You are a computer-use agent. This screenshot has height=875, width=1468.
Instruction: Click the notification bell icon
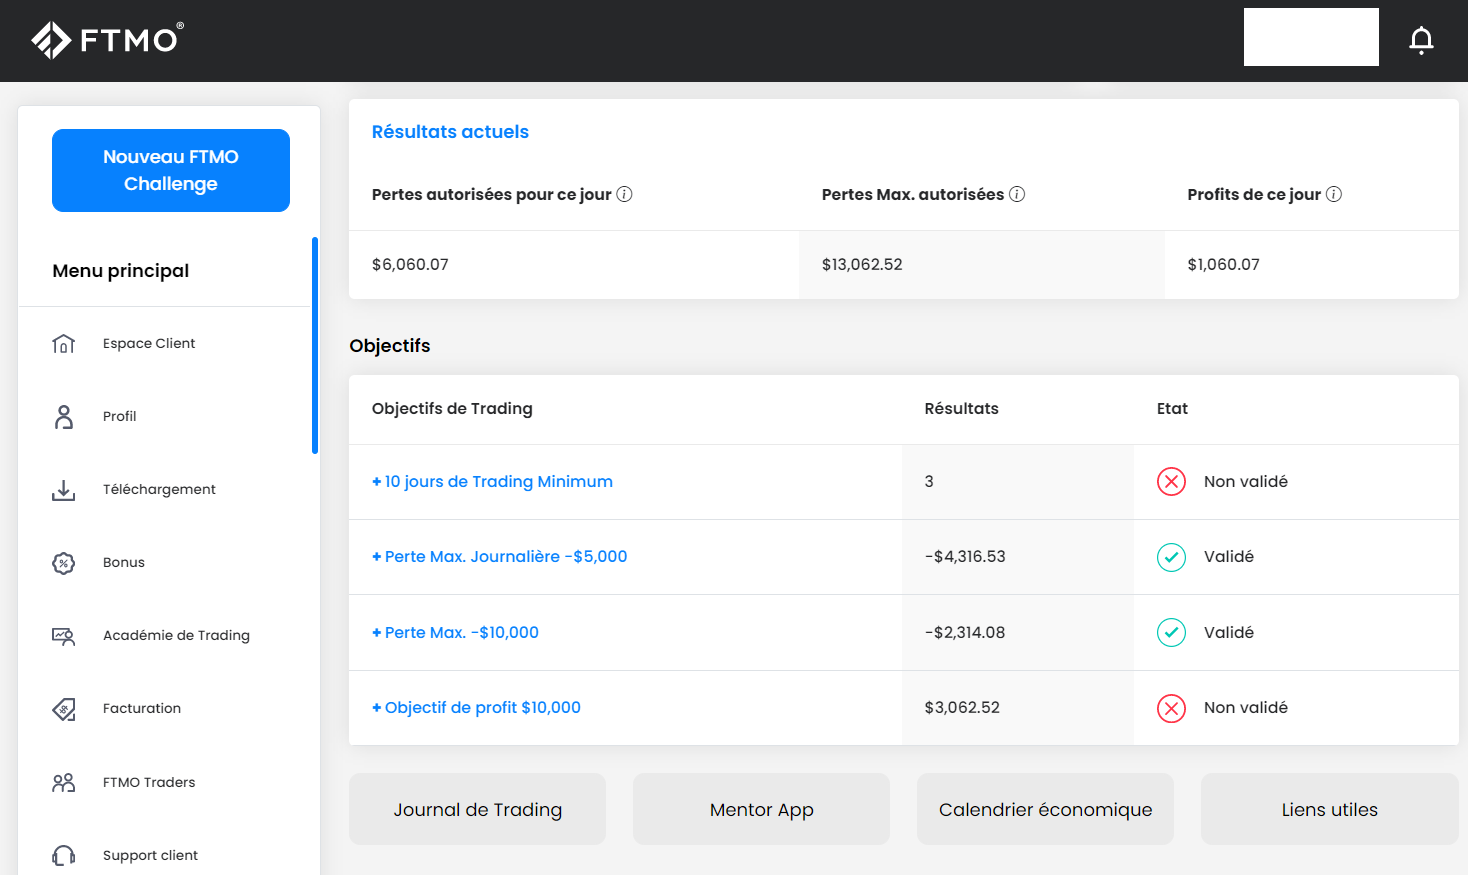coord(1421,40)
